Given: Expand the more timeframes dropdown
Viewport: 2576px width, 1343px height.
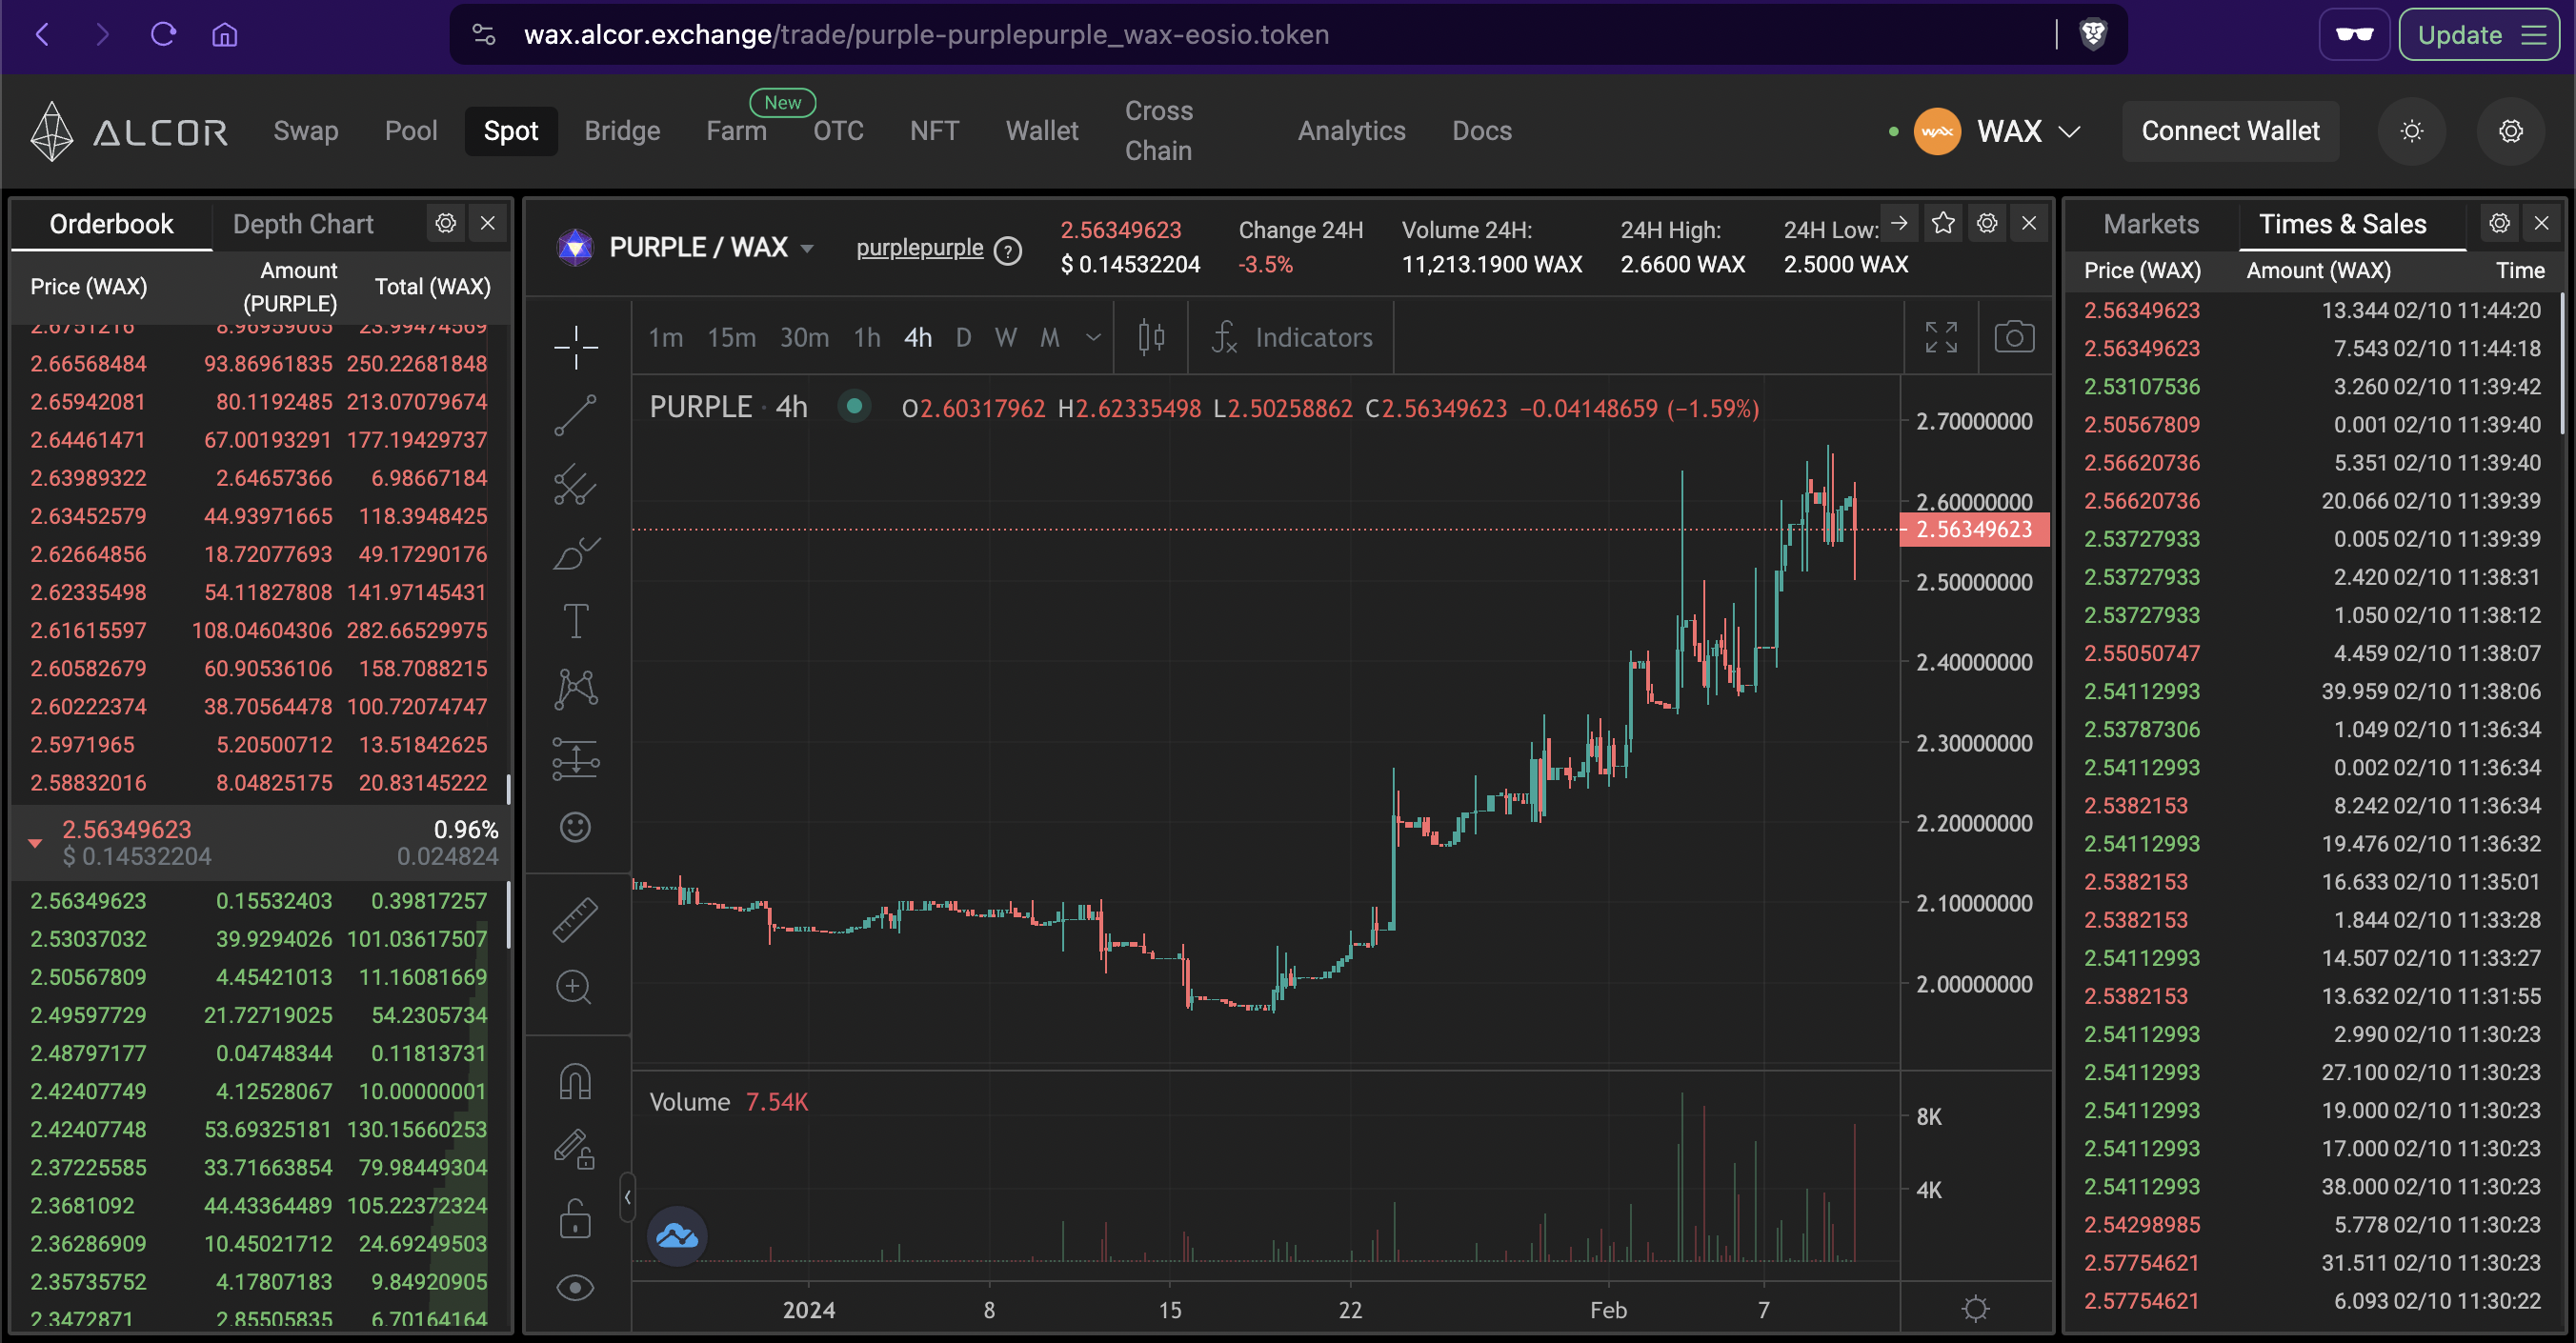Looking at the screenshot, I should [x=1094, y=338].
